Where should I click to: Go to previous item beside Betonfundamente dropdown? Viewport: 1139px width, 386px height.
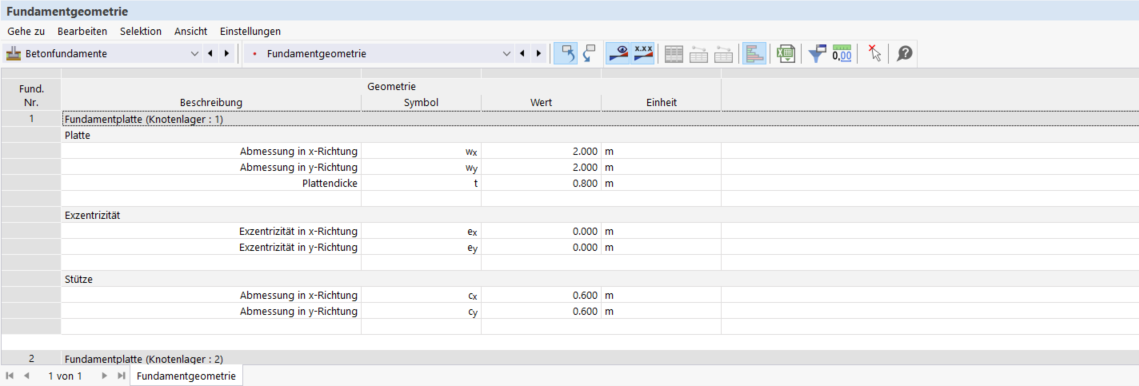point(210,54)
